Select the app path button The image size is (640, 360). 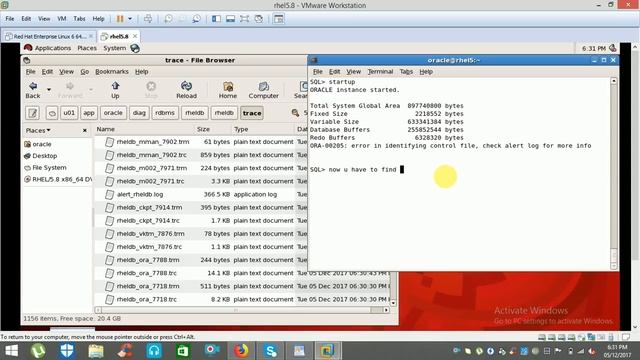[89, 113]
